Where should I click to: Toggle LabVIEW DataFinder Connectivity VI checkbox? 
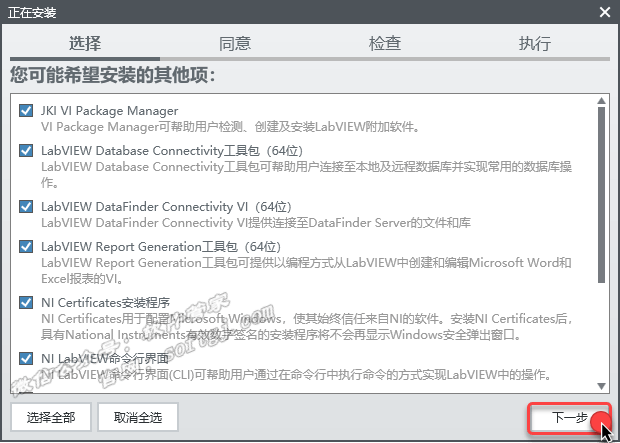[x=26, y=206]
